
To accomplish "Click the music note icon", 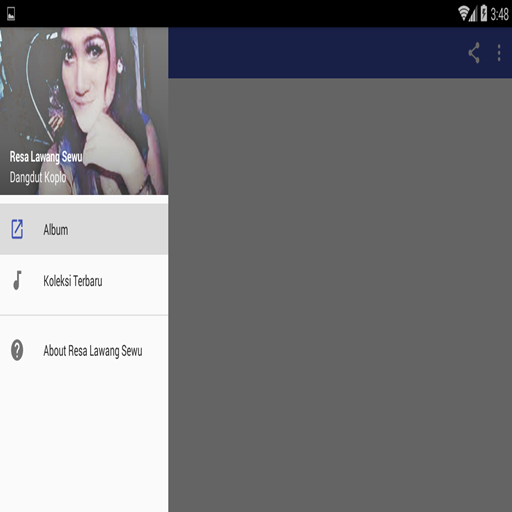I will pos(17,280).
